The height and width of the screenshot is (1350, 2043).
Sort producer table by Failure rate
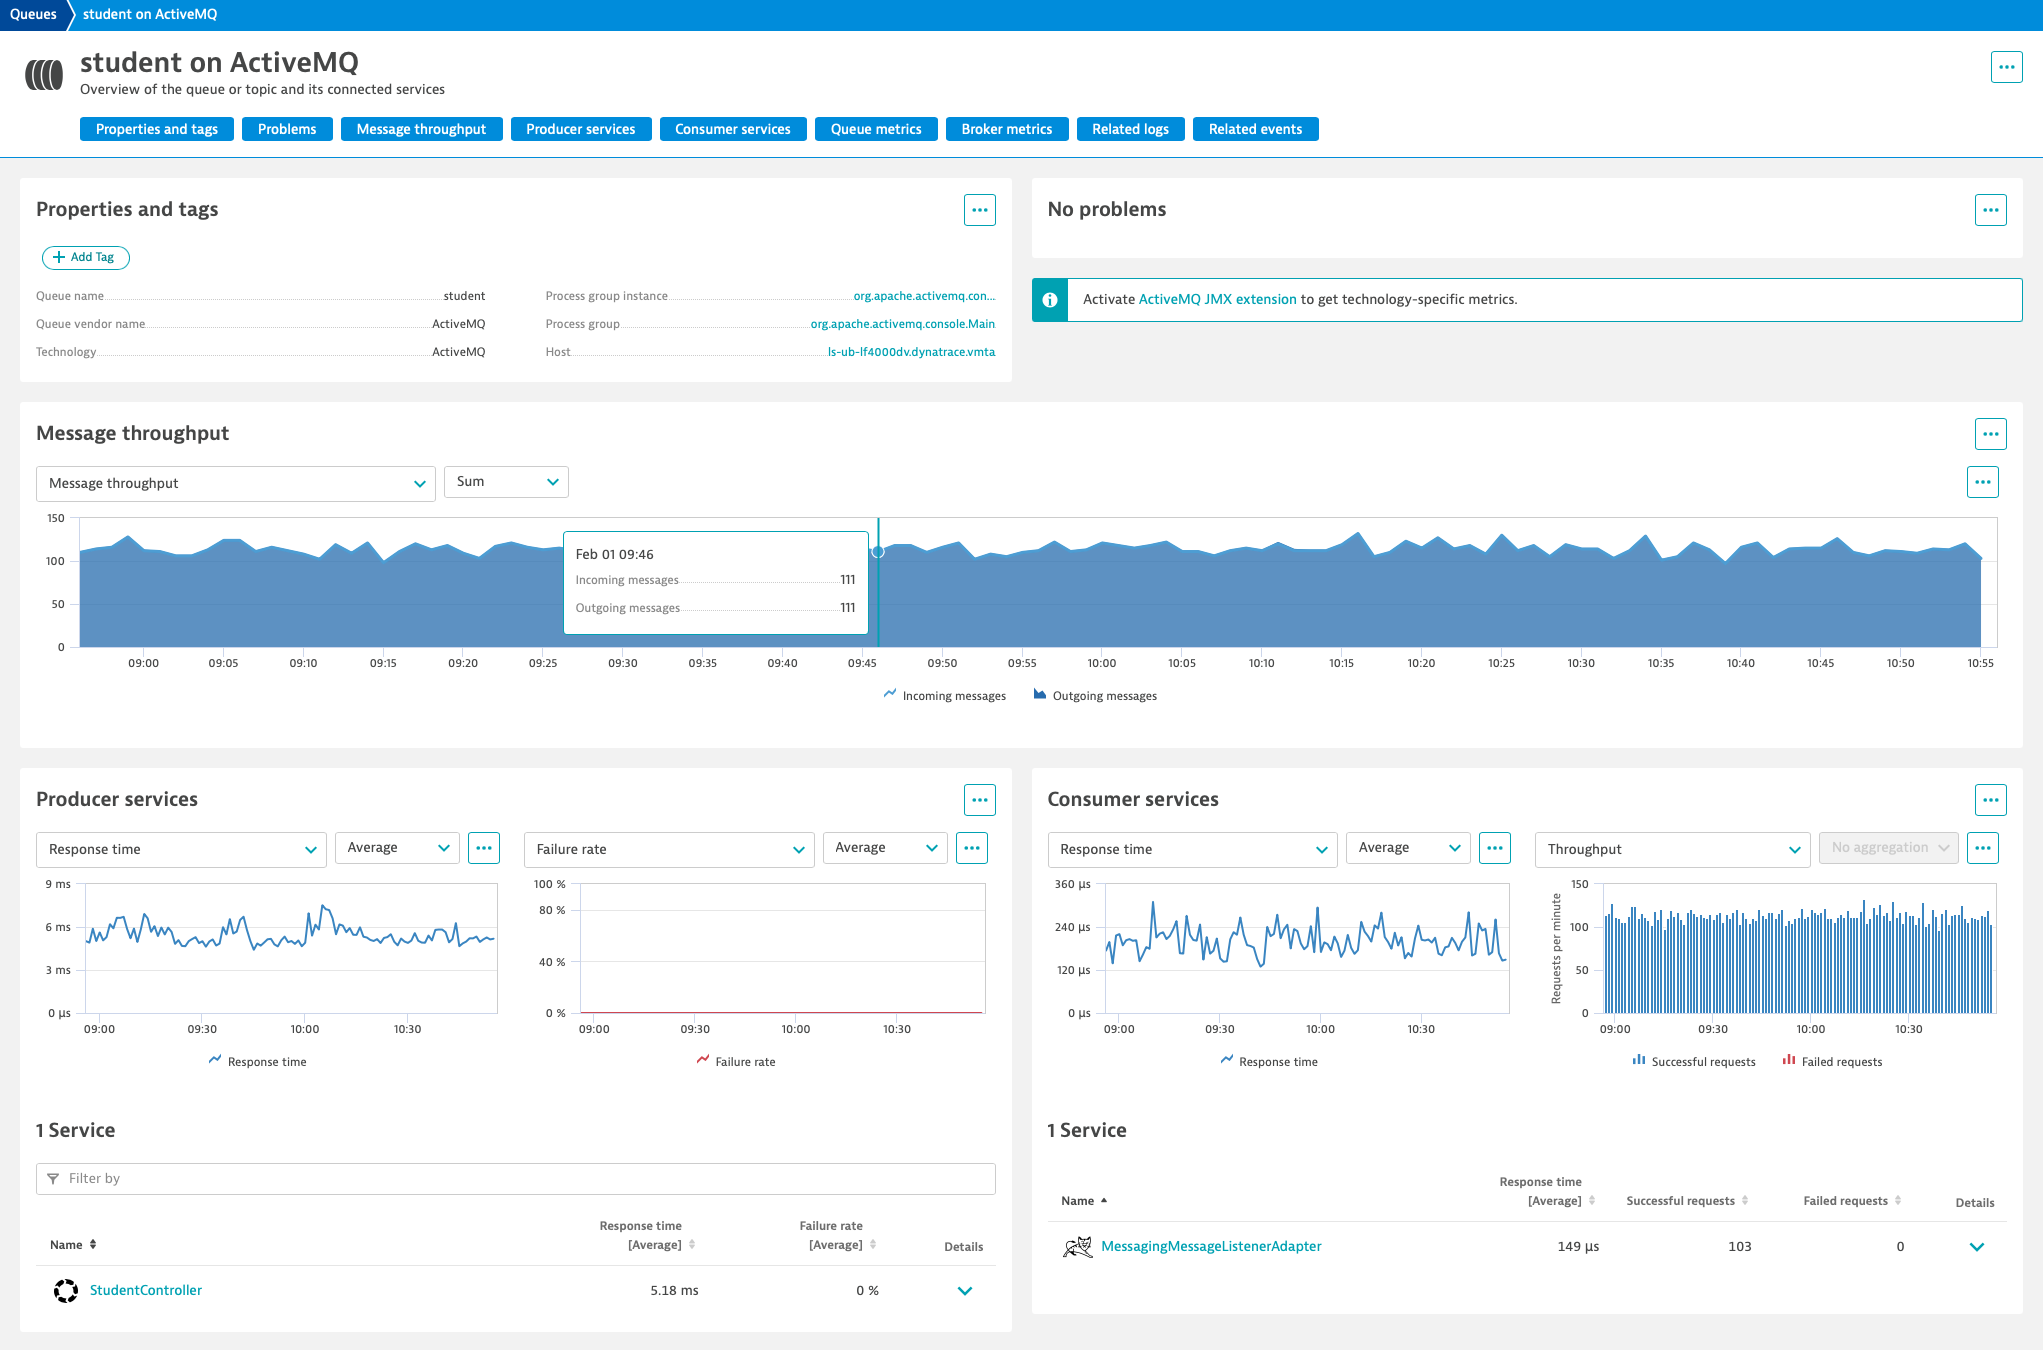[x=838, y=1235]
